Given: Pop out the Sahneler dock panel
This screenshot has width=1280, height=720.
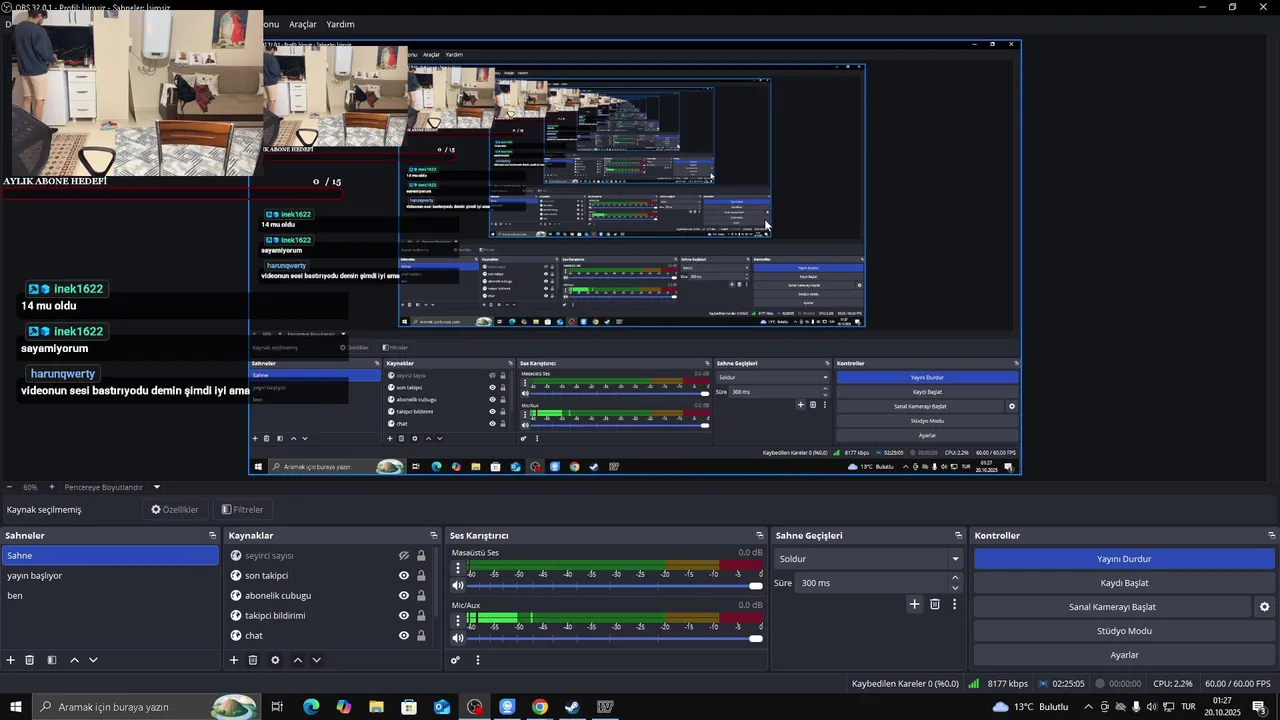Looking at the screenshot, I should point(212,536).
